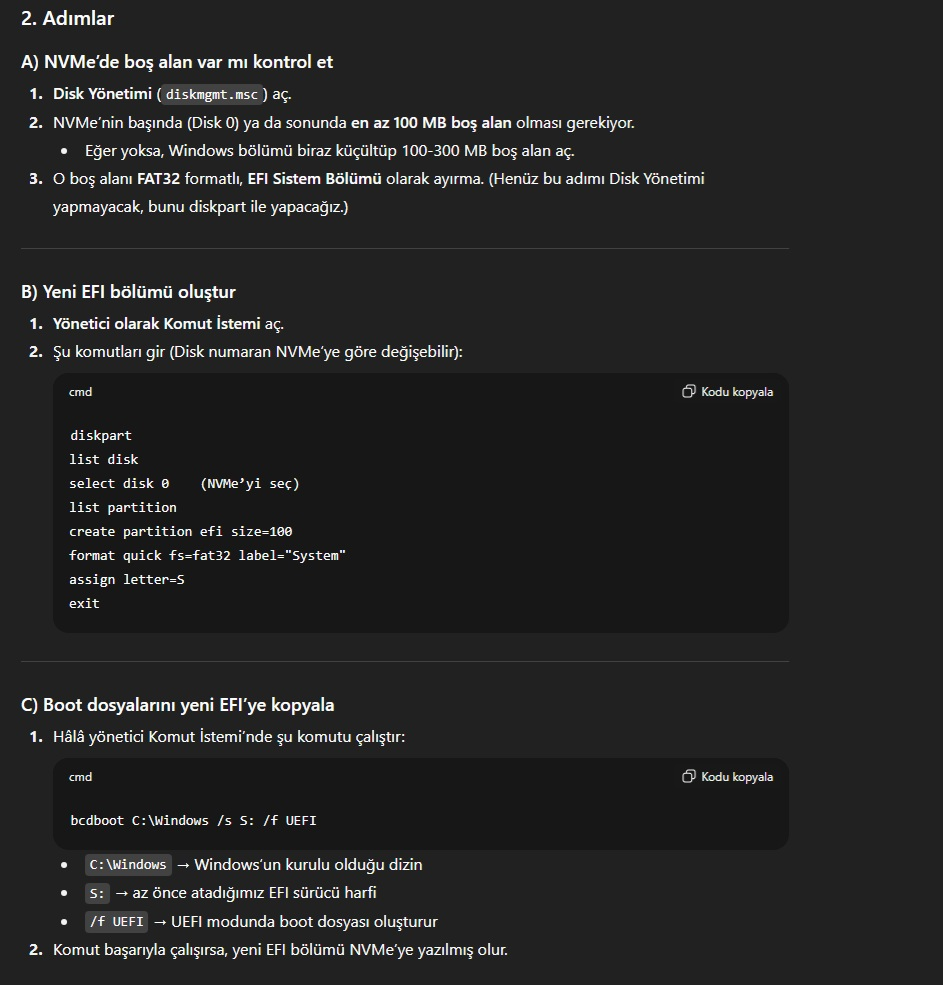Image resolution: width=943 pixels, height=985 pixels.
Task: Click the "C) Boot dosyalarını yeni EFI'ye kopyala" heading
Action: tap(177, 705)
